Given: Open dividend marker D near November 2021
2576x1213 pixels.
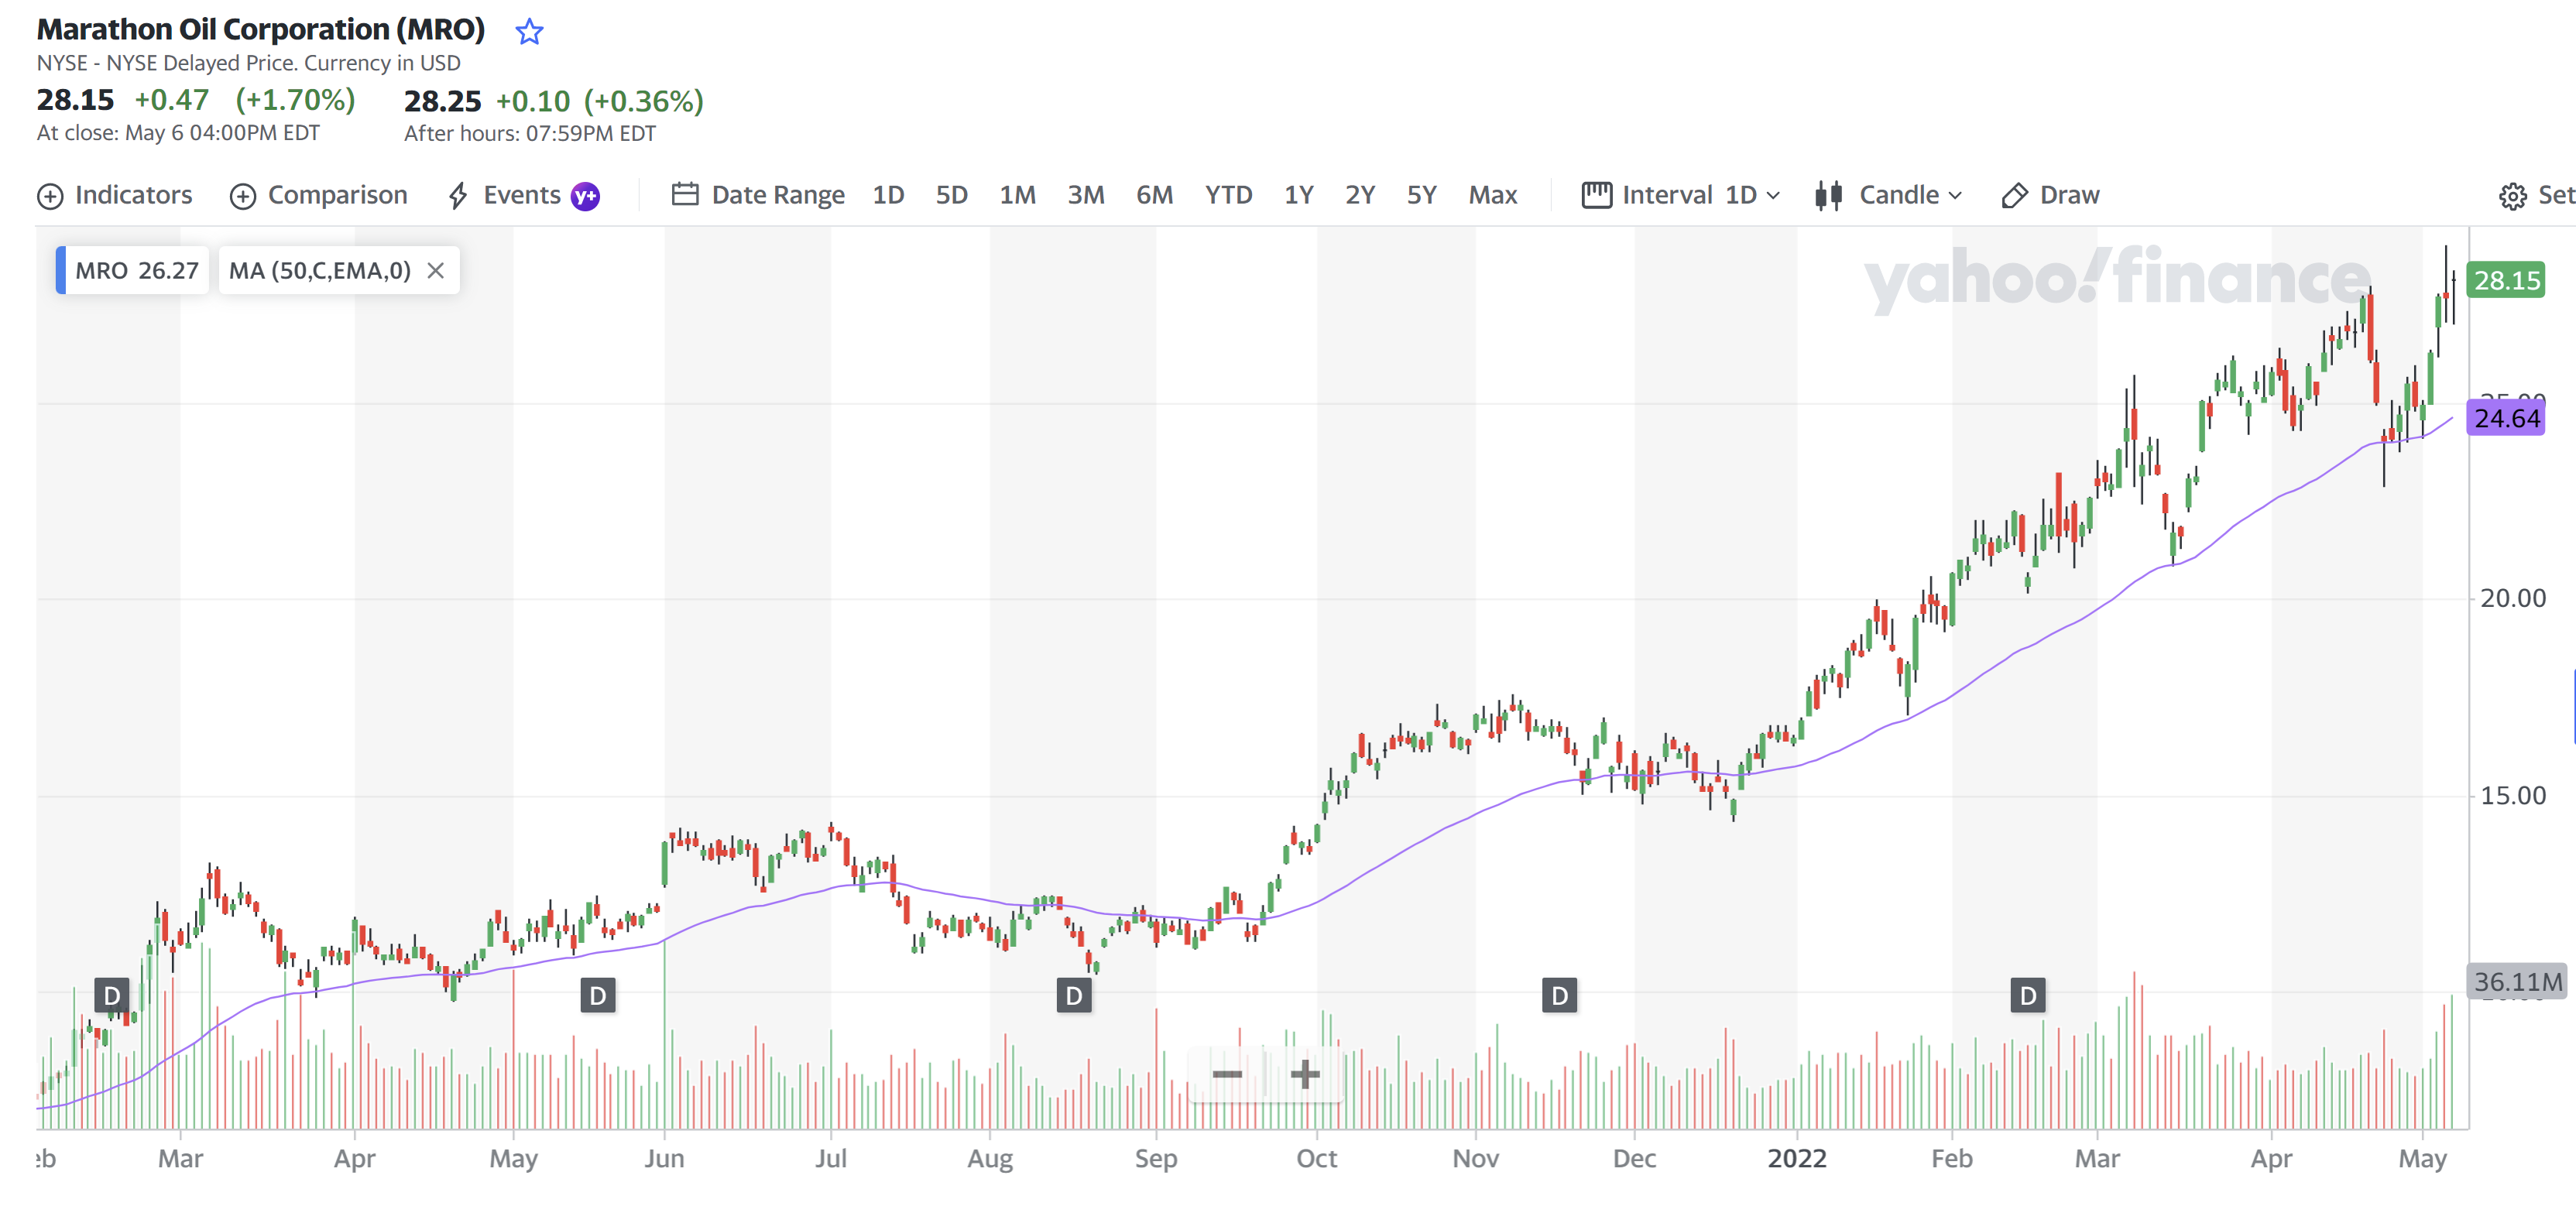Looking at the screenshot, I should (x=1559, y=996).
